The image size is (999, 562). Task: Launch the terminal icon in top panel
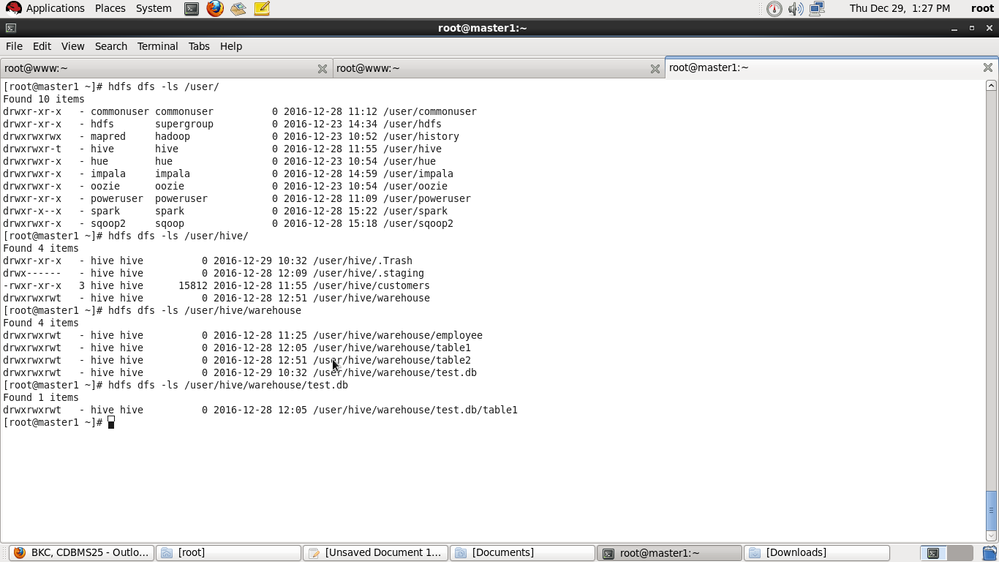191,9
